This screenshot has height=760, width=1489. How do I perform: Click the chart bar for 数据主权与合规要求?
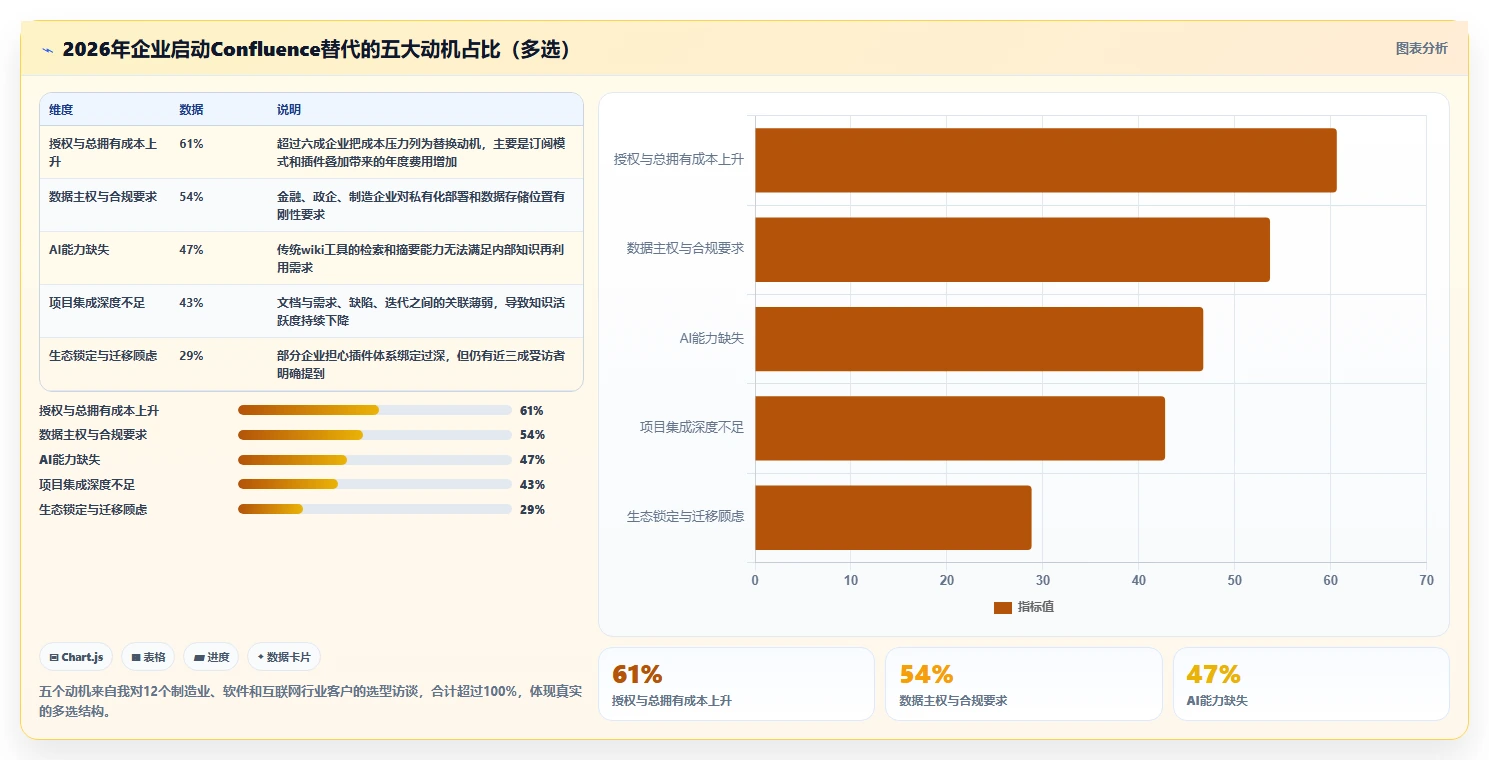(x=1012, y=249)
